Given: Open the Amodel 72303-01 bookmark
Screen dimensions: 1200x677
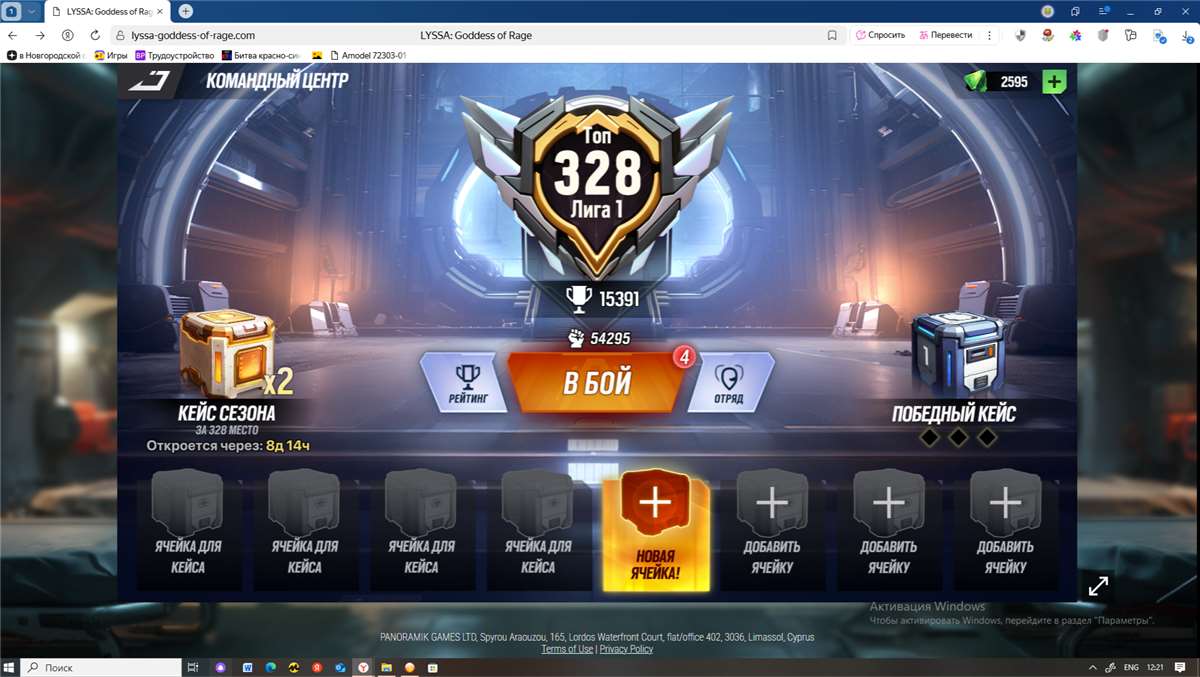Looking at the screenshot, I should [368, 55].
